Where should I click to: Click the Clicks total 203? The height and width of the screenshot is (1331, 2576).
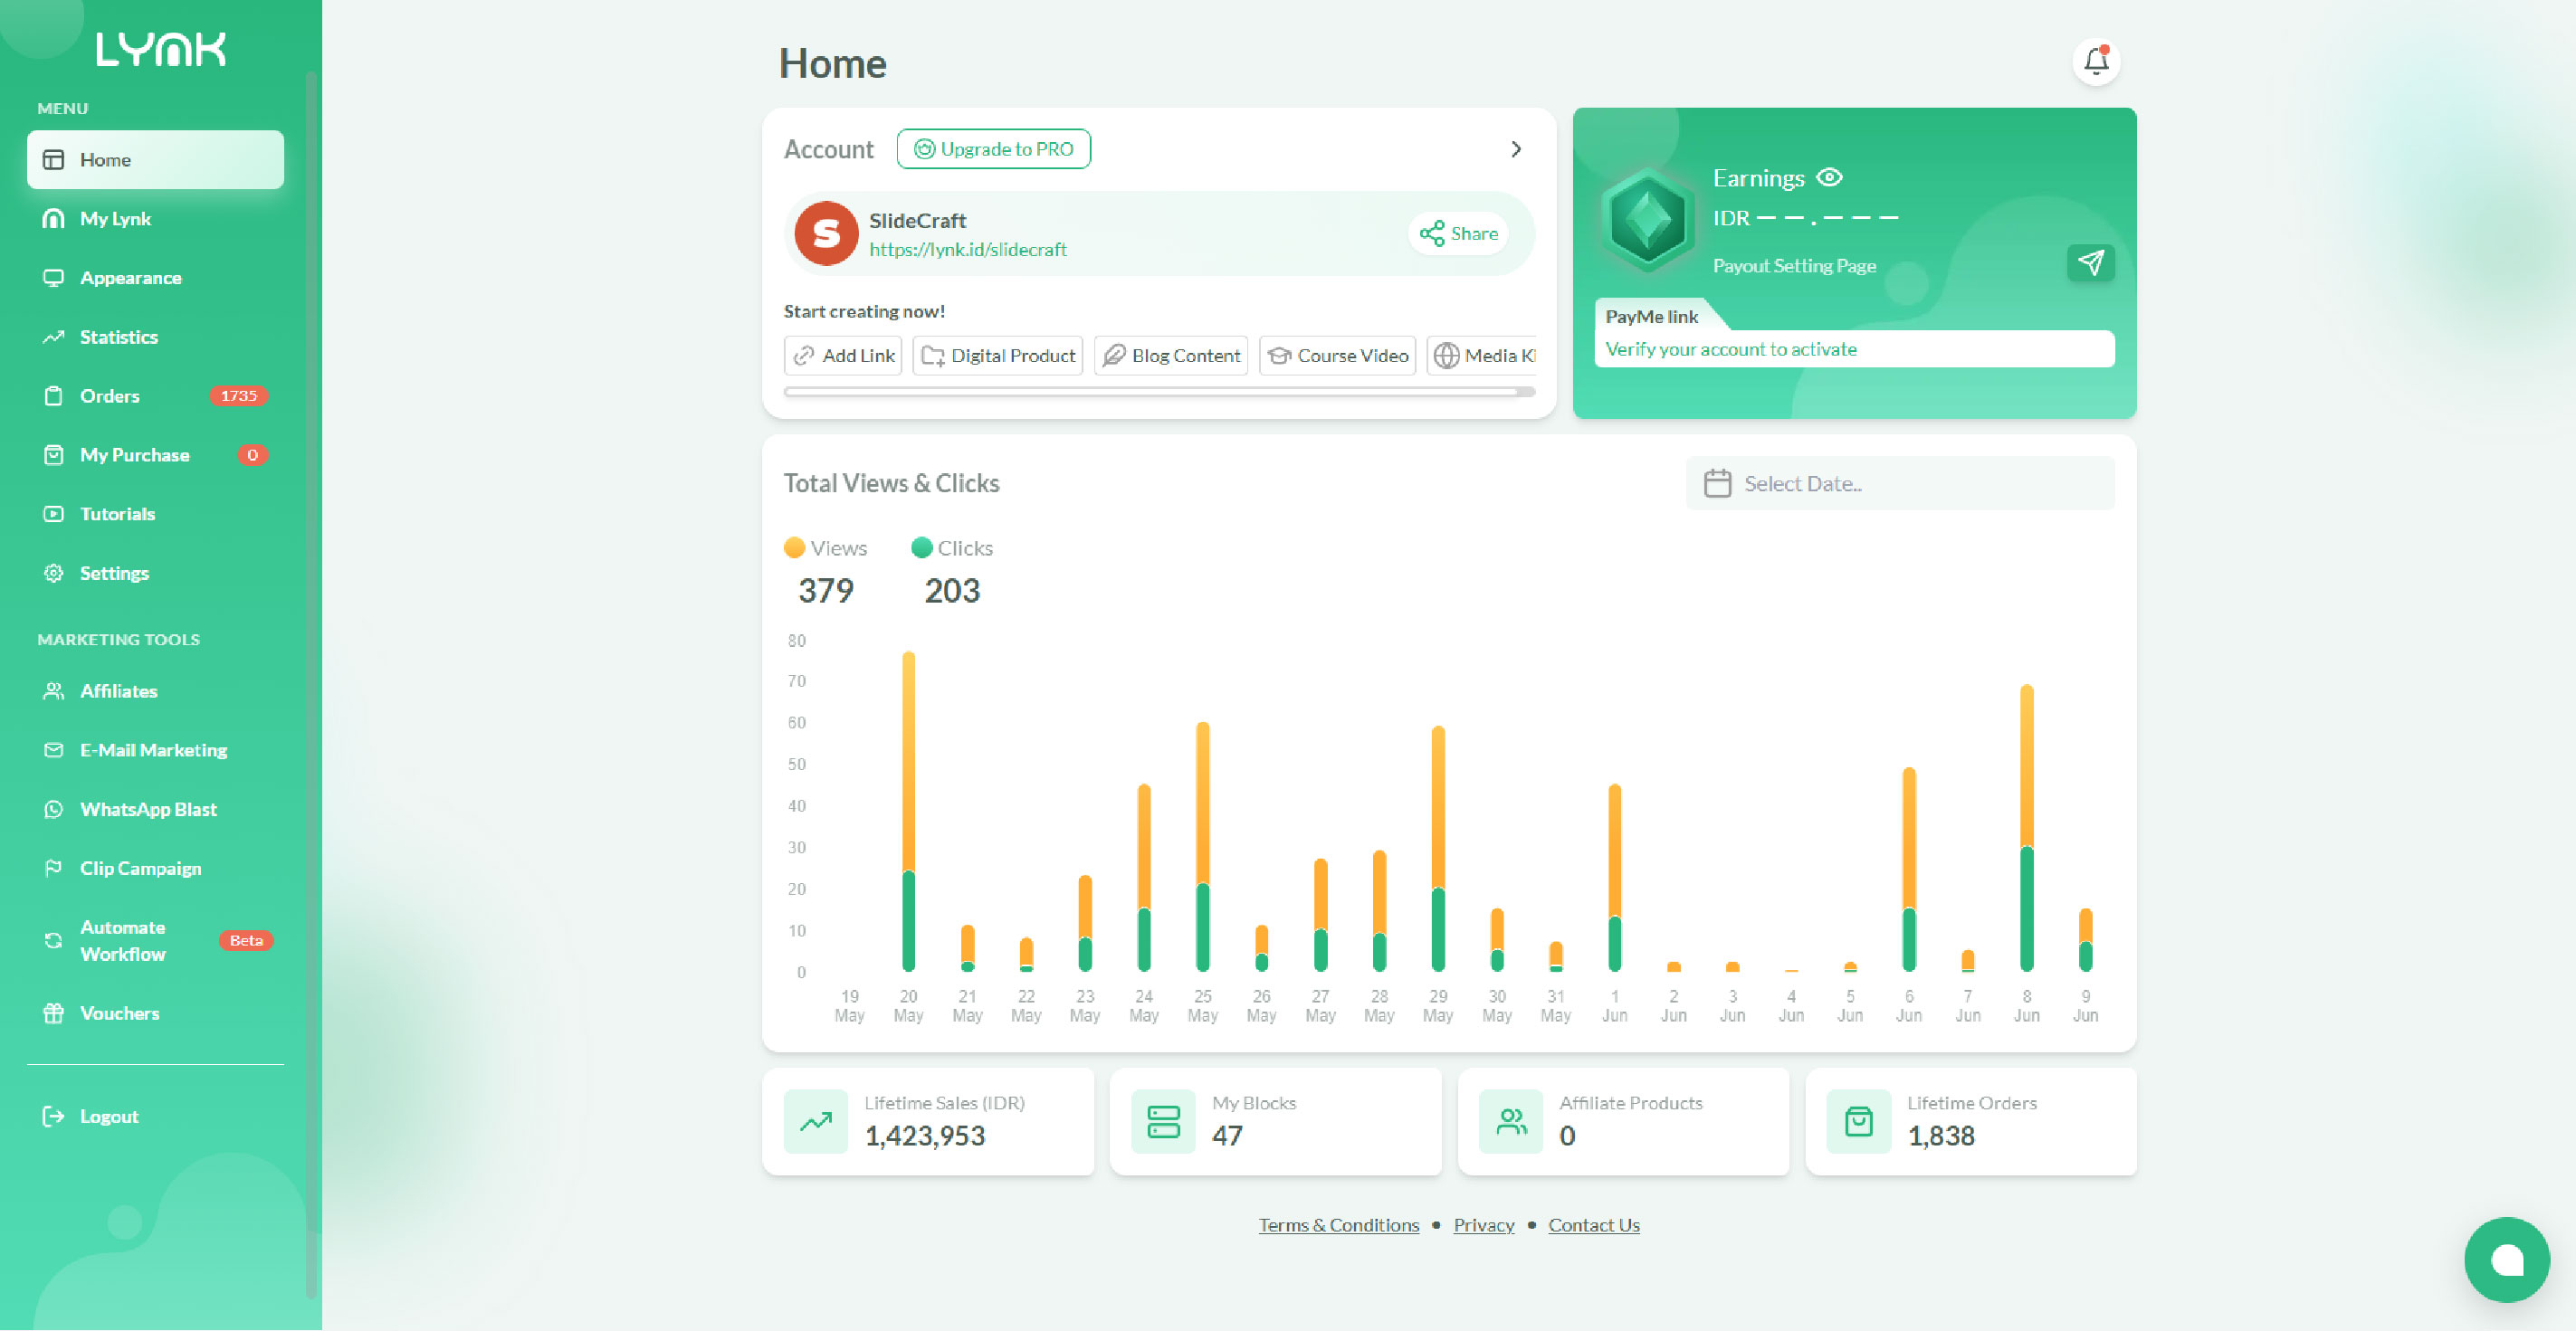point(952,591)
